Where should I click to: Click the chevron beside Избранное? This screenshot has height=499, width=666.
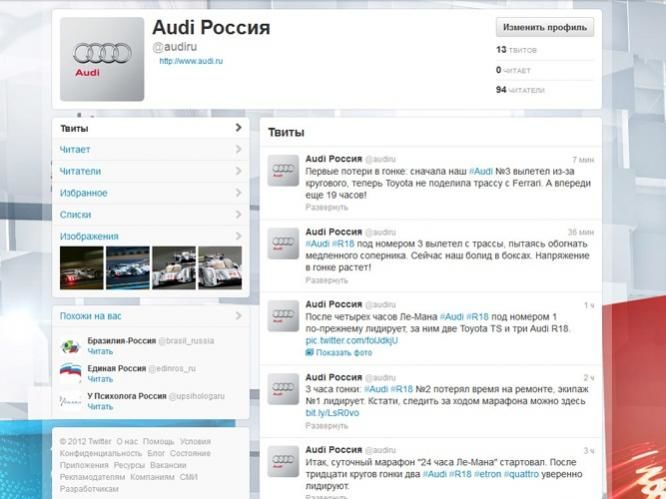[x=238, y=193]
